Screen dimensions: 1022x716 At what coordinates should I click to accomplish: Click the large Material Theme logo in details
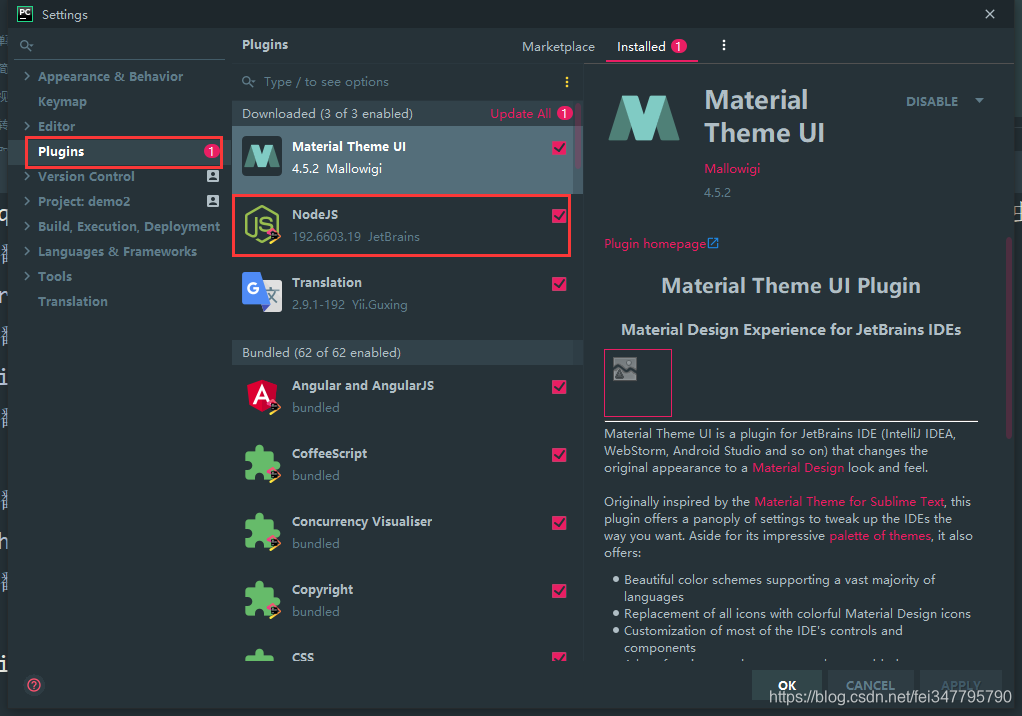coord(644,118)
